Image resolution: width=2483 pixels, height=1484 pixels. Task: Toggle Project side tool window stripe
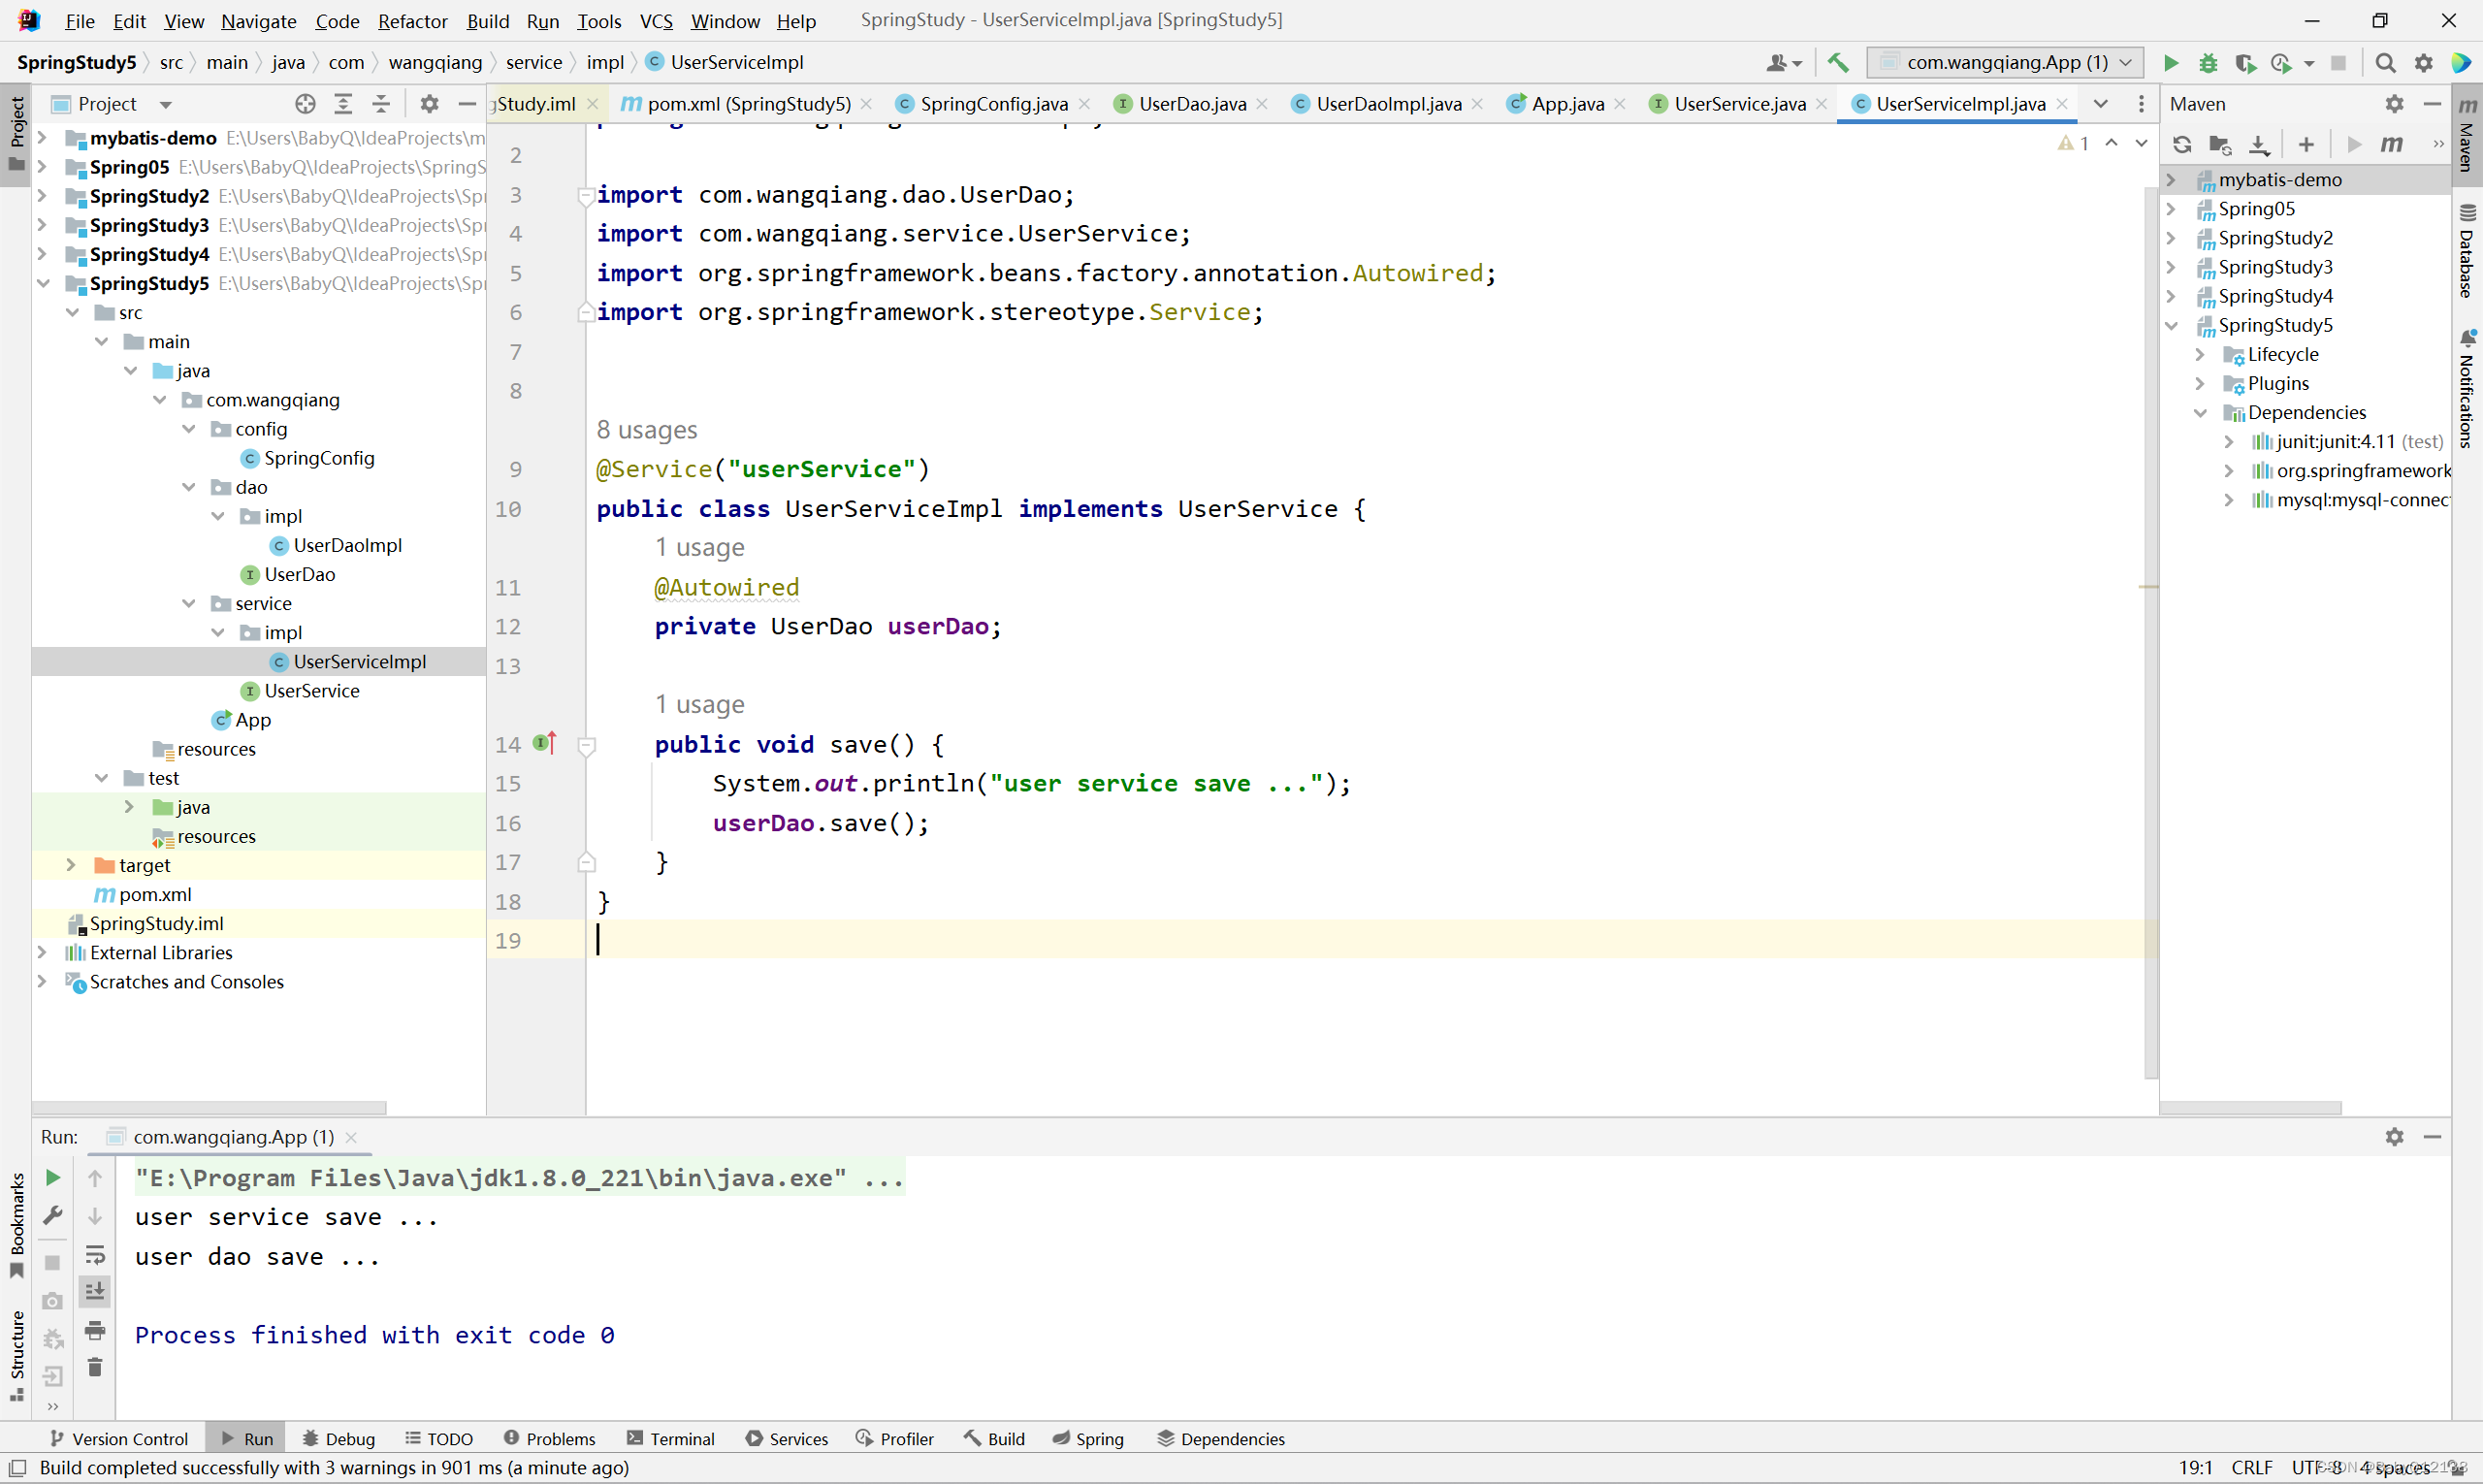tap(16, 134)
